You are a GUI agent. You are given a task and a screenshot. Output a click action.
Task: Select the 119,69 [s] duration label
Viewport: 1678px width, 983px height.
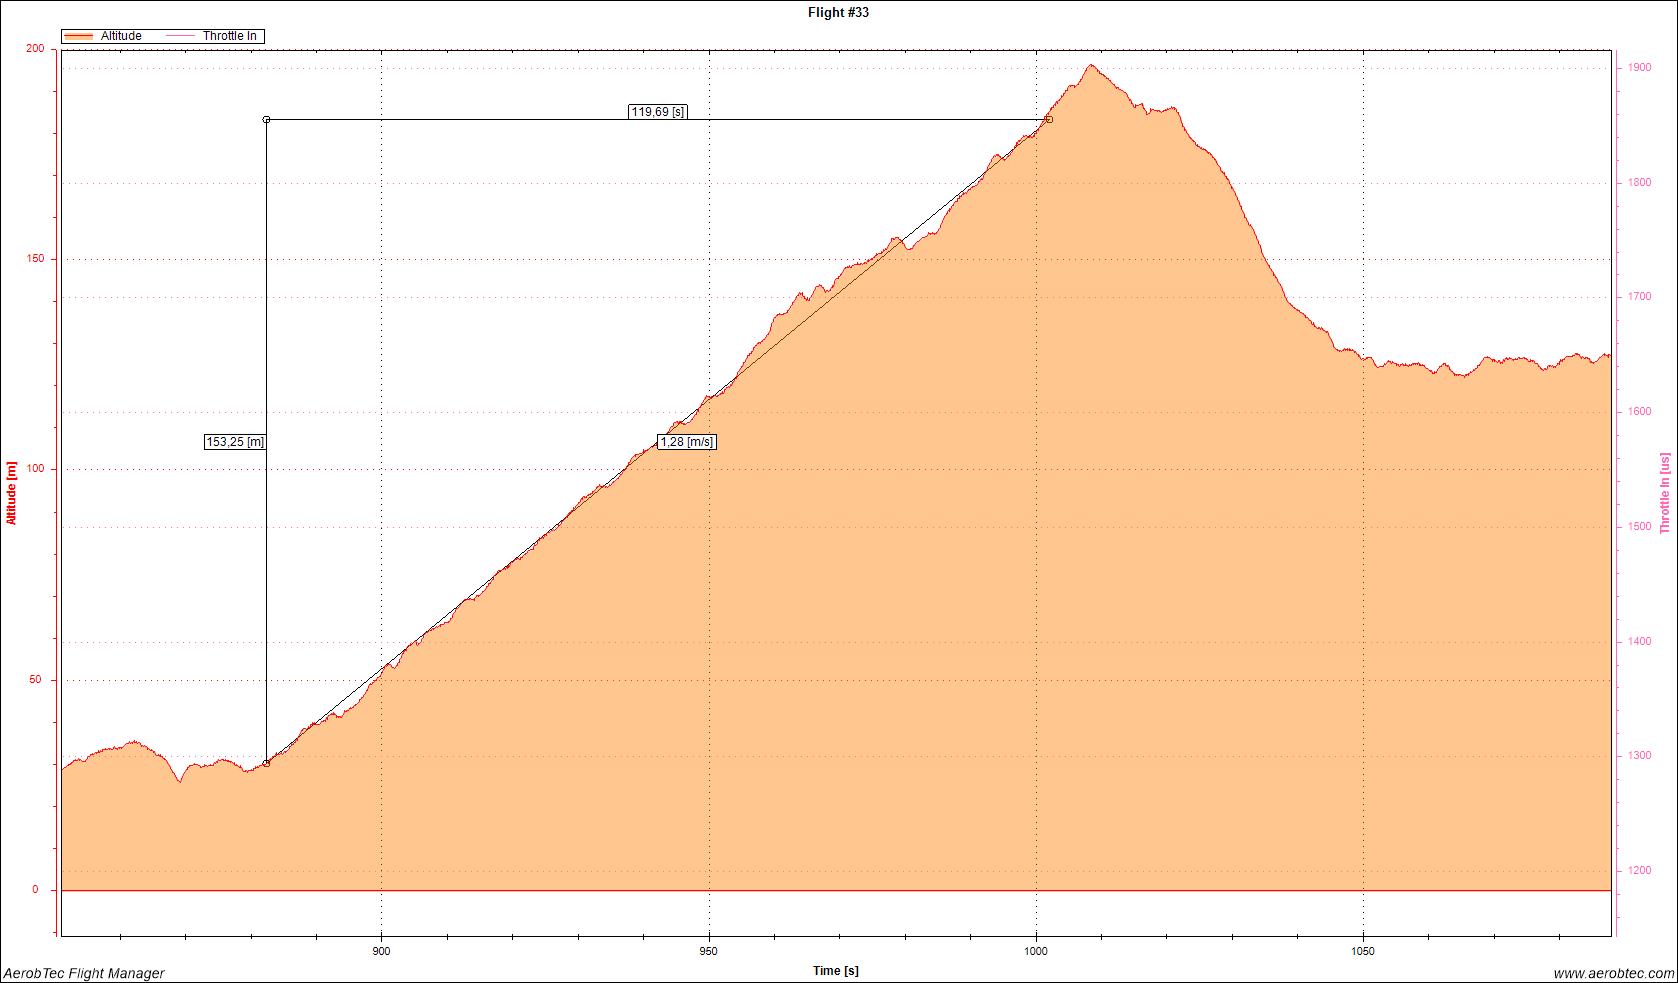coord(658,112)
